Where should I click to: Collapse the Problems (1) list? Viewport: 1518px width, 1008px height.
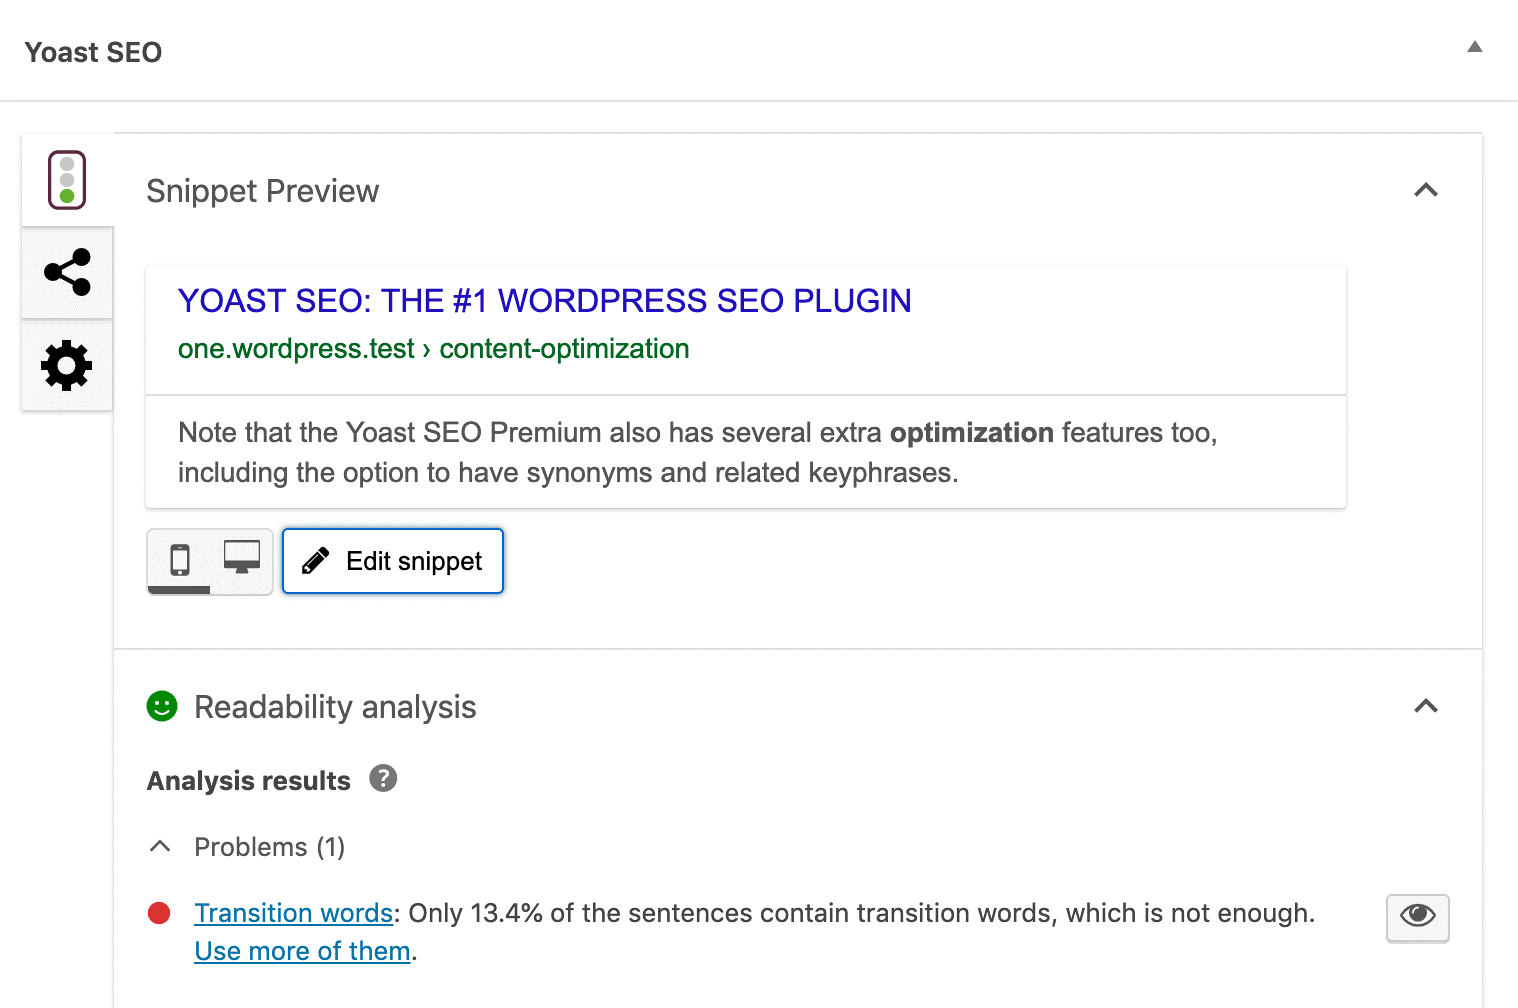(160, 846)
